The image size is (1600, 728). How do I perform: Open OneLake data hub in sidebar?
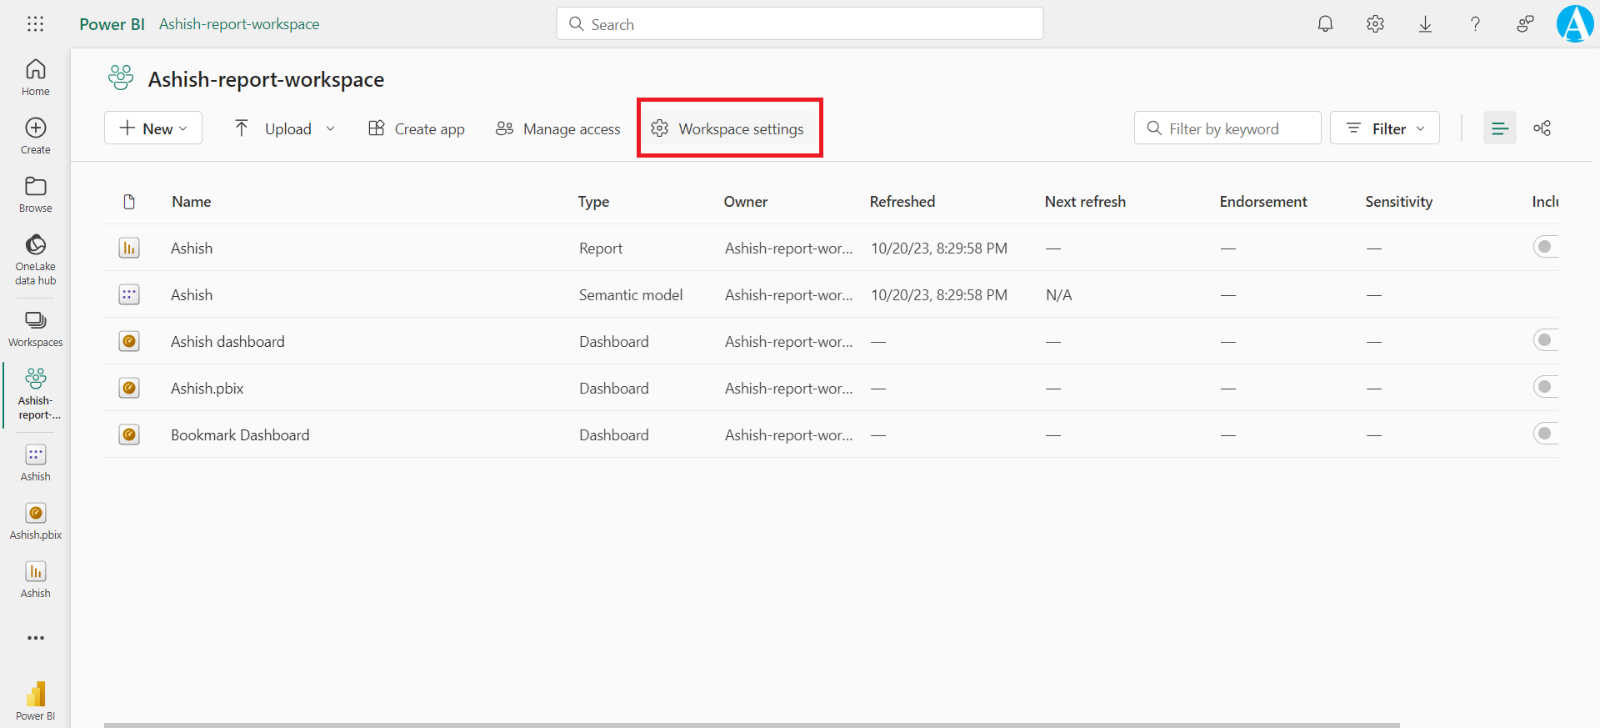point(35,258)
